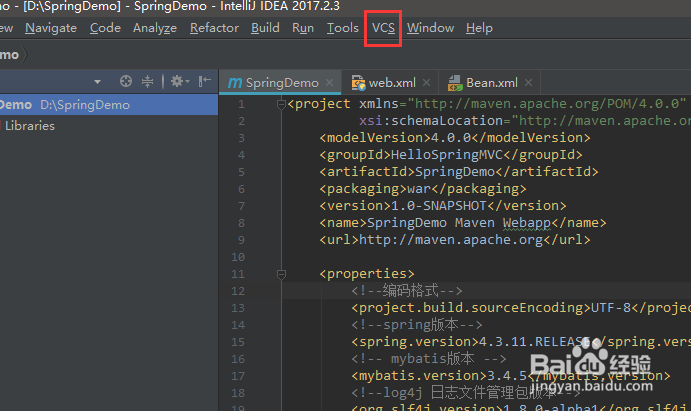Image resolution: width=691 pixels, height=411 pixels.
Task: Click the underlined word Webapp
Action: click(x=527, y=223)
